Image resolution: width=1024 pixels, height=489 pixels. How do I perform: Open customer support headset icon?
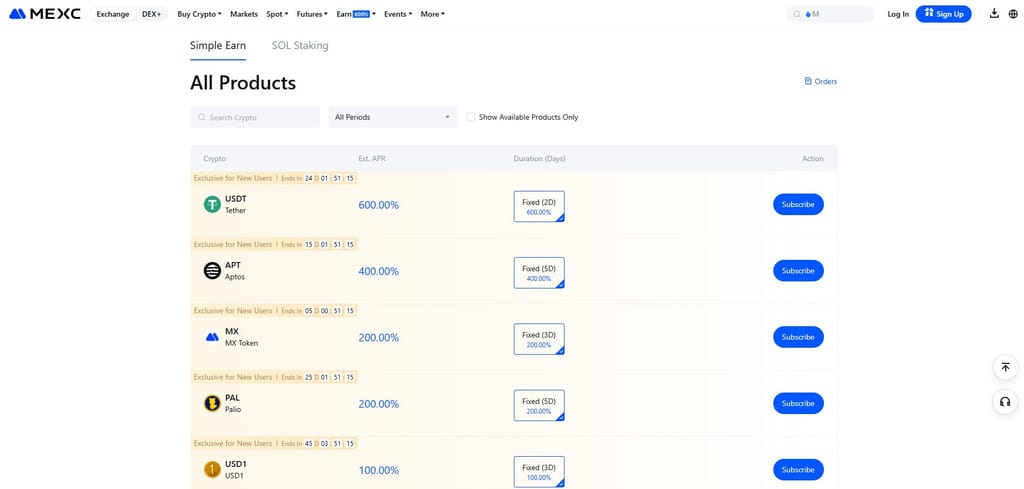tap(1005, 402)
